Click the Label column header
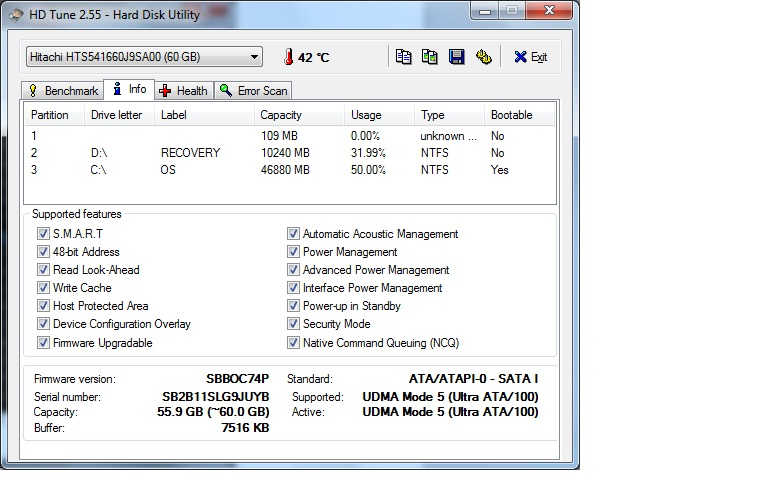The image size is (768, 480). pyautogui.click(x=205, y=115)
